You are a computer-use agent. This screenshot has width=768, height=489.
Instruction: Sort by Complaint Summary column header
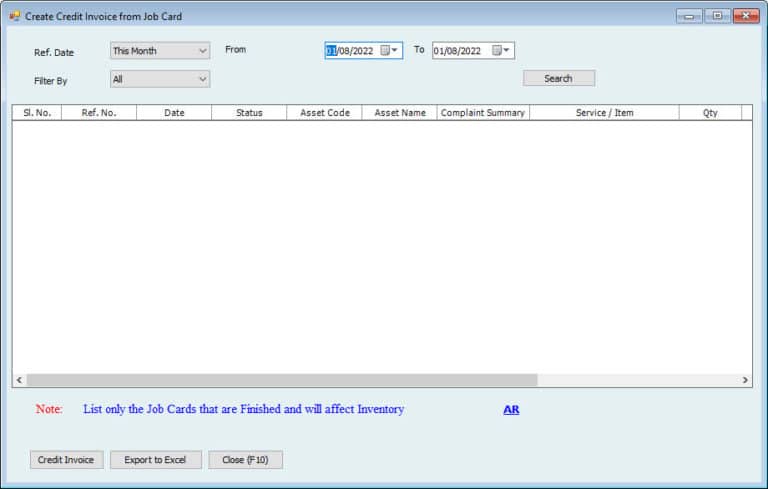point(483,113)
